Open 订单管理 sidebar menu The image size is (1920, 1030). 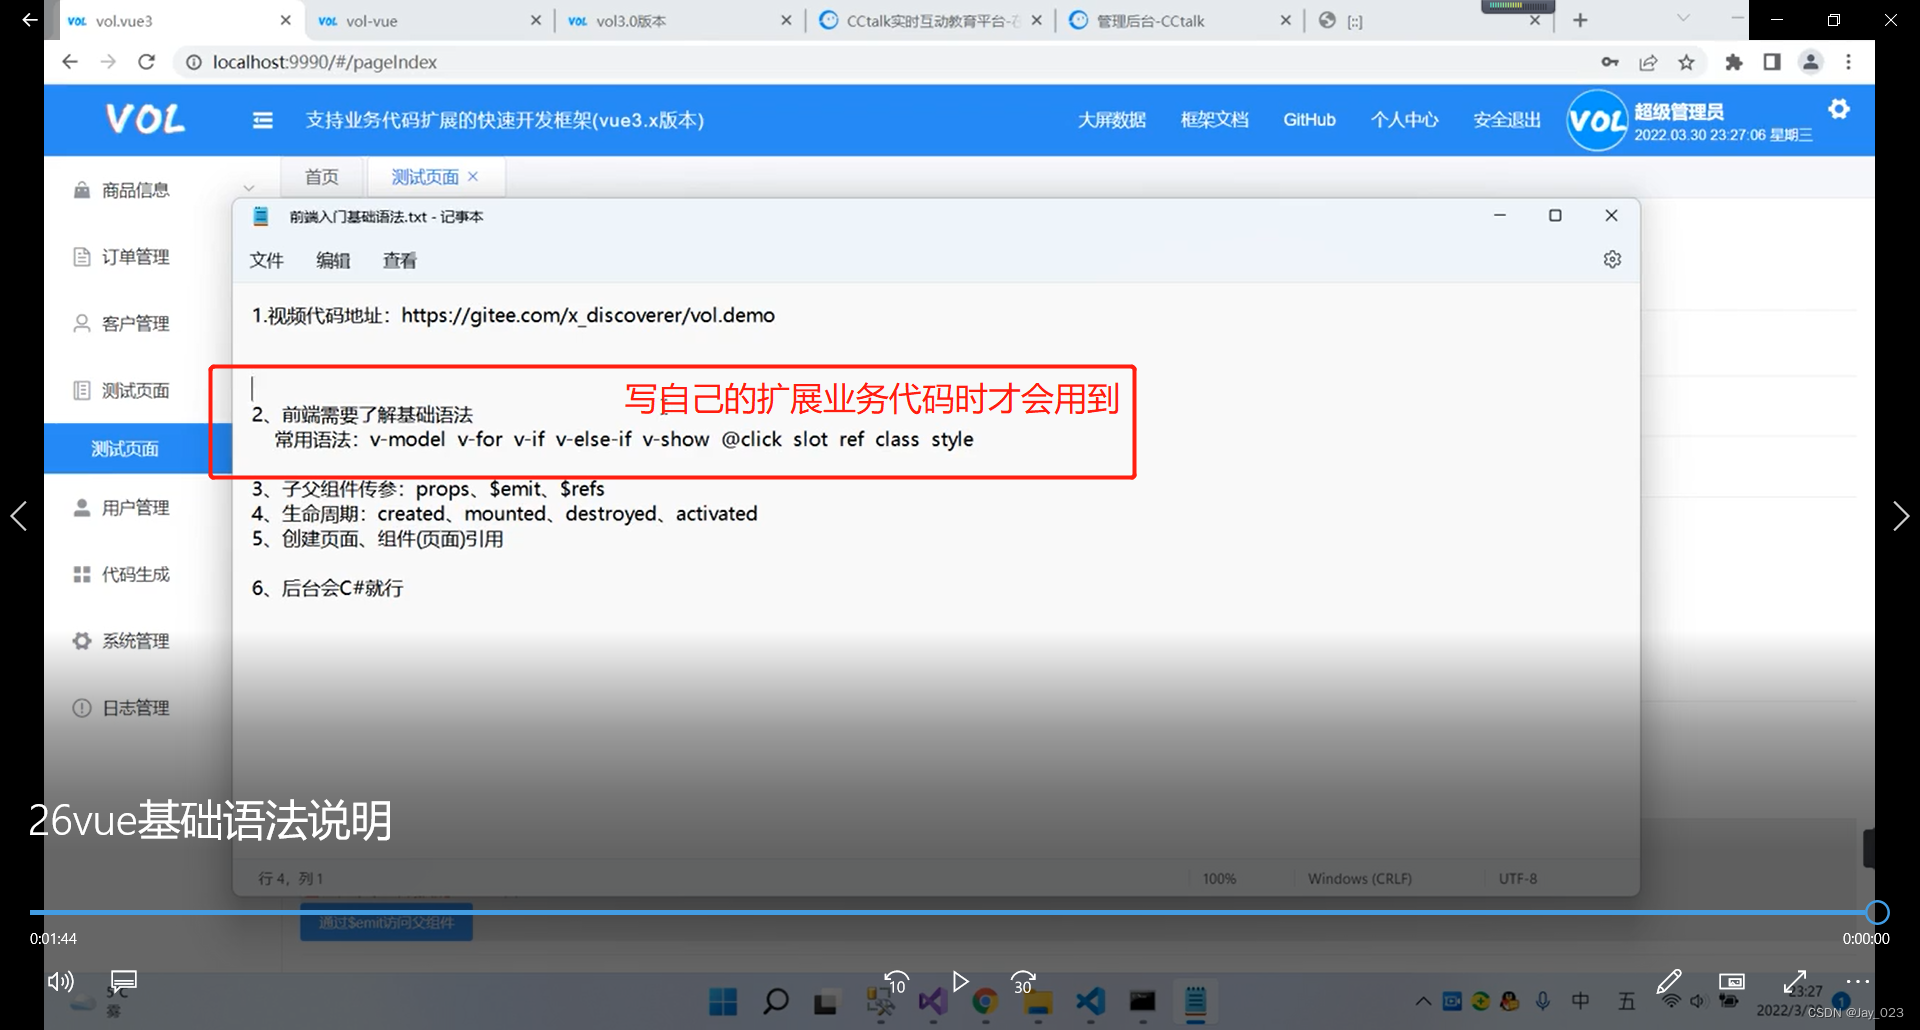[x=135, y=257]
